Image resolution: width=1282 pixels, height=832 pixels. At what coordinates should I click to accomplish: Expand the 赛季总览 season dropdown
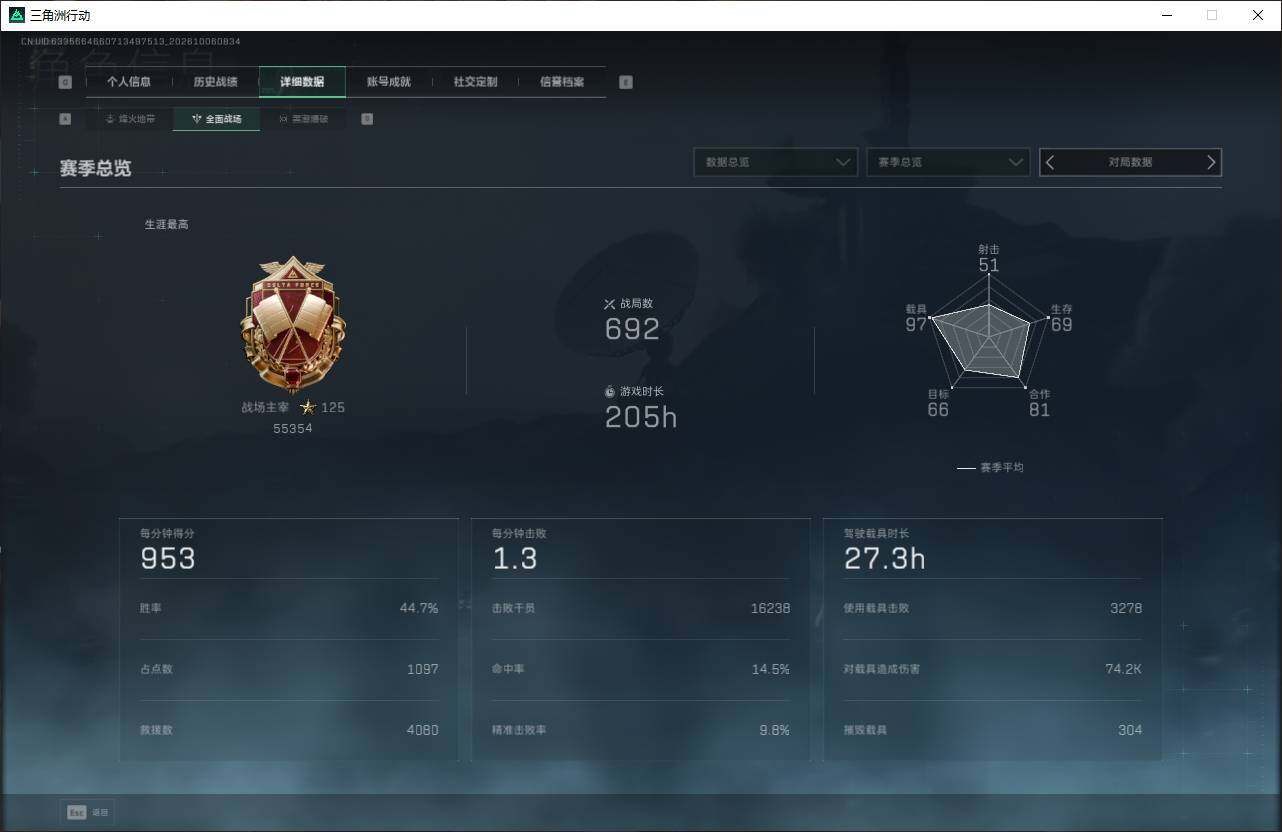948,162
